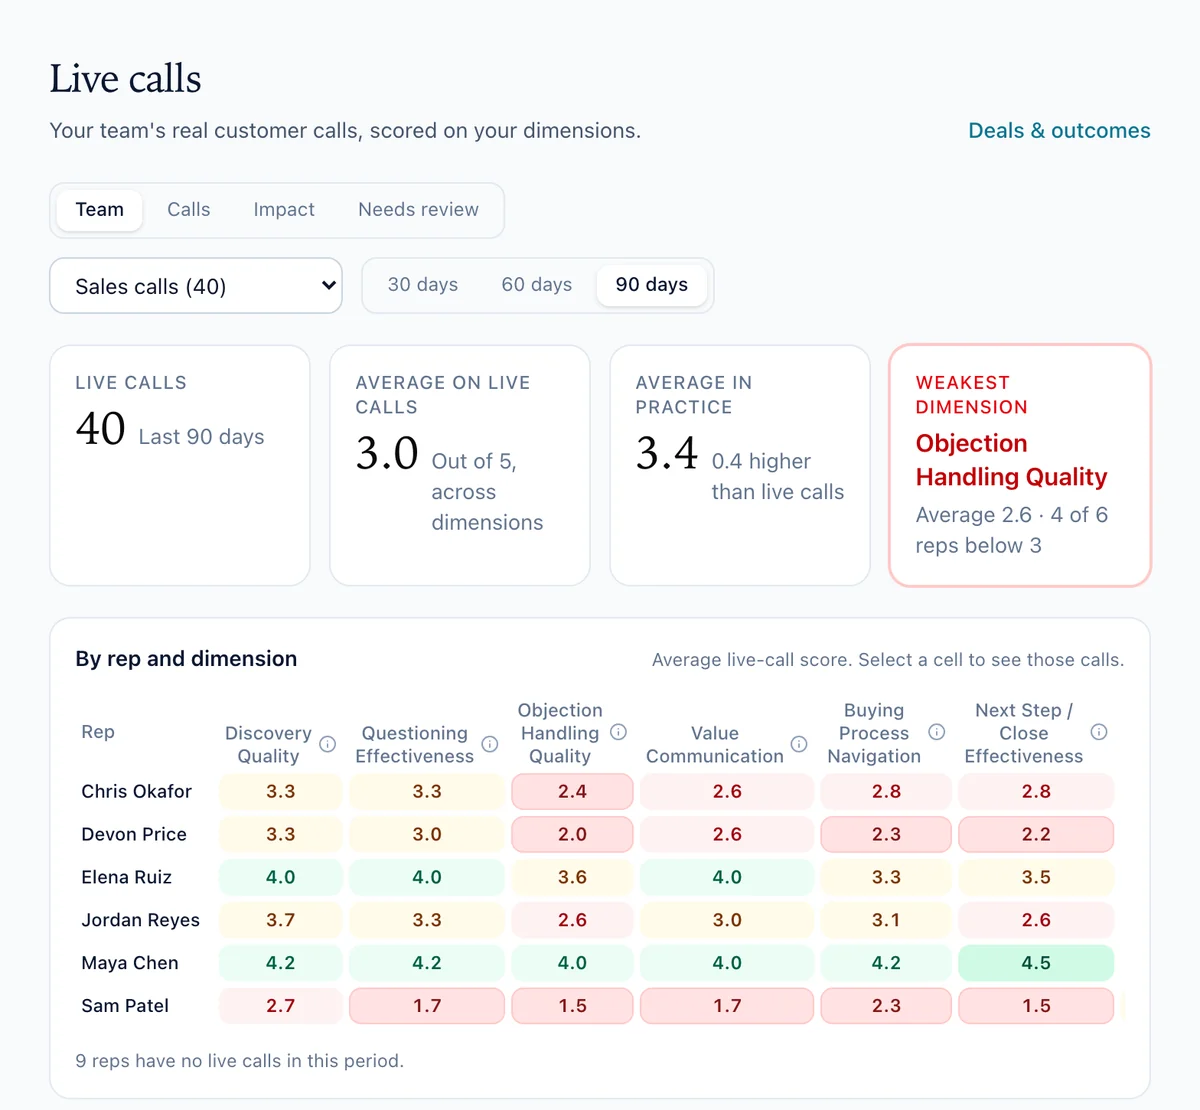Select Elena Ruiz's Objection Handling cell 3.6
The image size is (1200, 1110).
572,877
